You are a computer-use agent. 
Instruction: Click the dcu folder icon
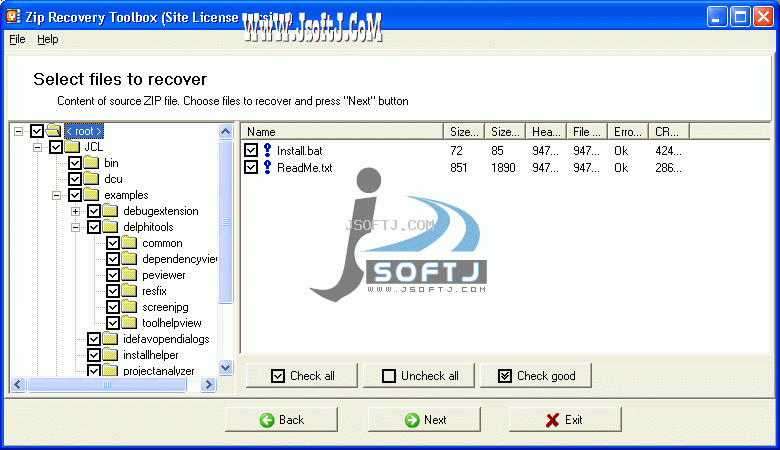tap(92, 179)
